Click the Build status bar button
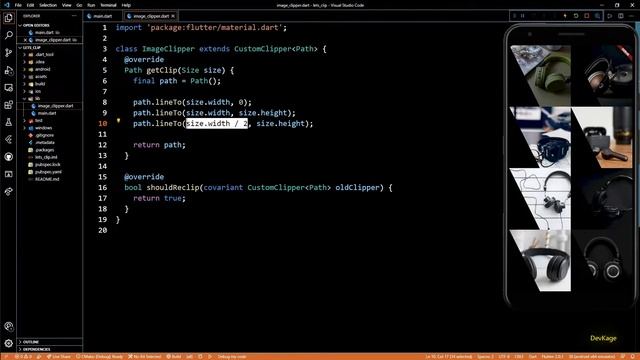Image resolution: width=640 pixels, height=360 pixels. coord(174,357)
